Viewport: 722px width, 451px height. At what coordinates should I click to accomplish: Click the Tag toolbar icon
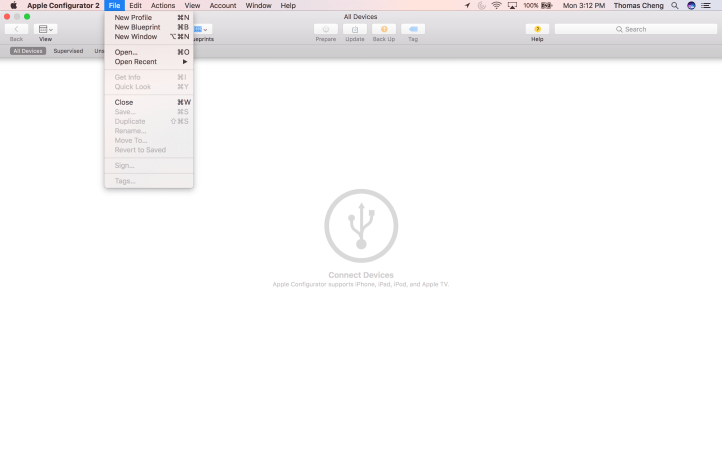[x=413, y=29]
